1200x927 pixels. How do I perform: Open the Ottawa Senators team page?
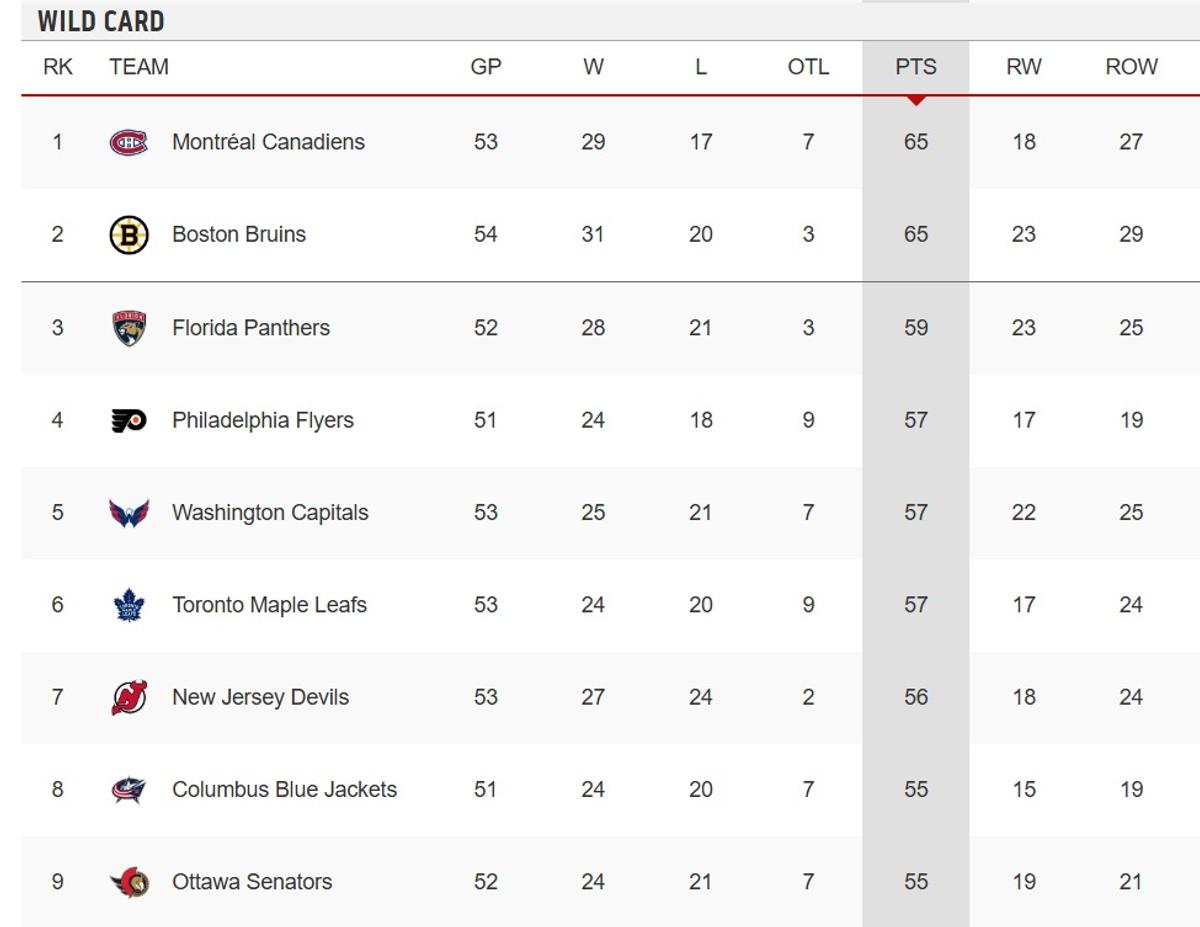pos(251,881)
